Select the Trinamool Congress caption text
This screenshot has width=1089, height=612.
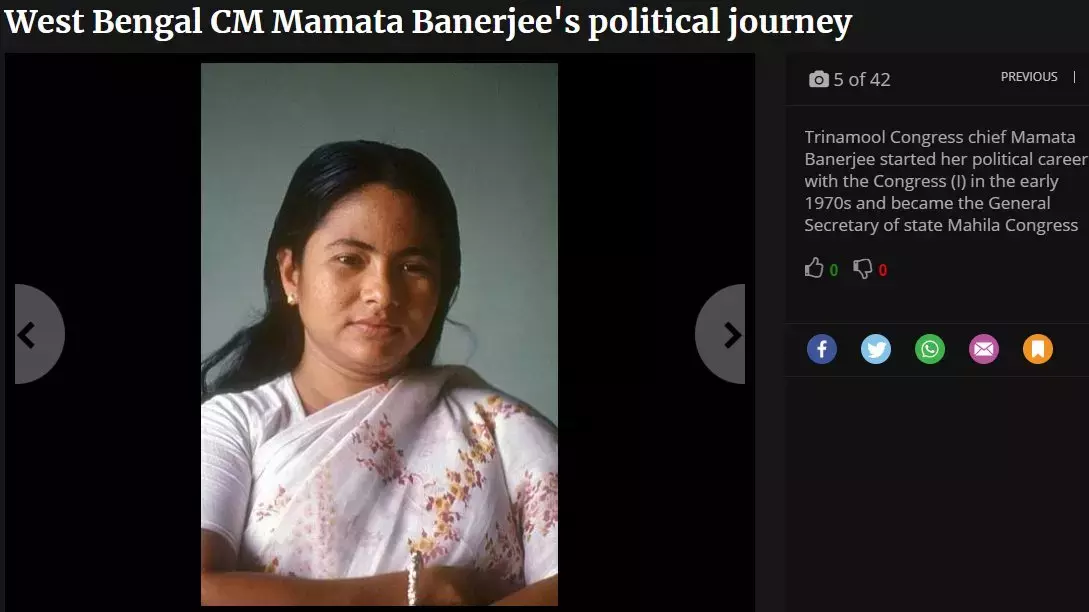[945, 181]
